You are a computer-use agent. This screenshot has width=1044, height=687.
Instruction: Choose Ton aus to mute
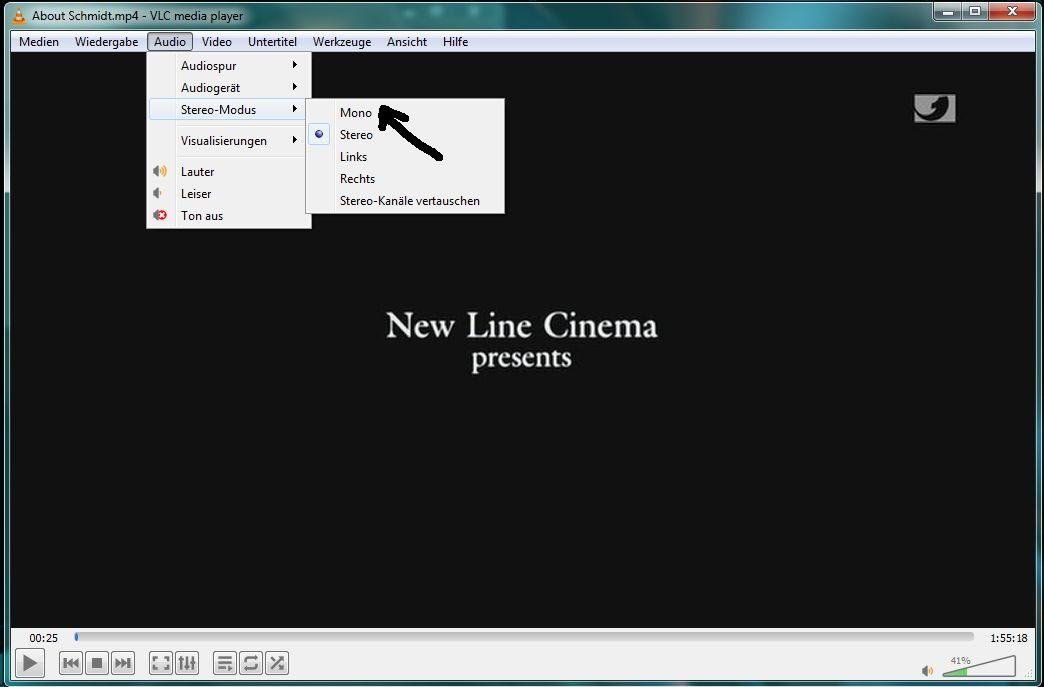click(x=229, y=215)
